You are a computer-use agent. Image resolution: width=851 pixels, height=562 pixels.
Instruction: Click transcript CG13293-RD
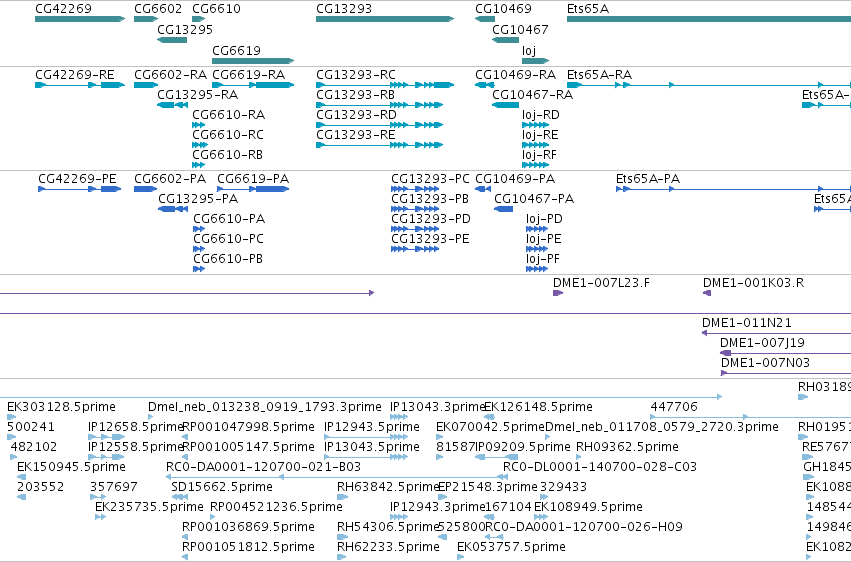[x=379, y=125]
